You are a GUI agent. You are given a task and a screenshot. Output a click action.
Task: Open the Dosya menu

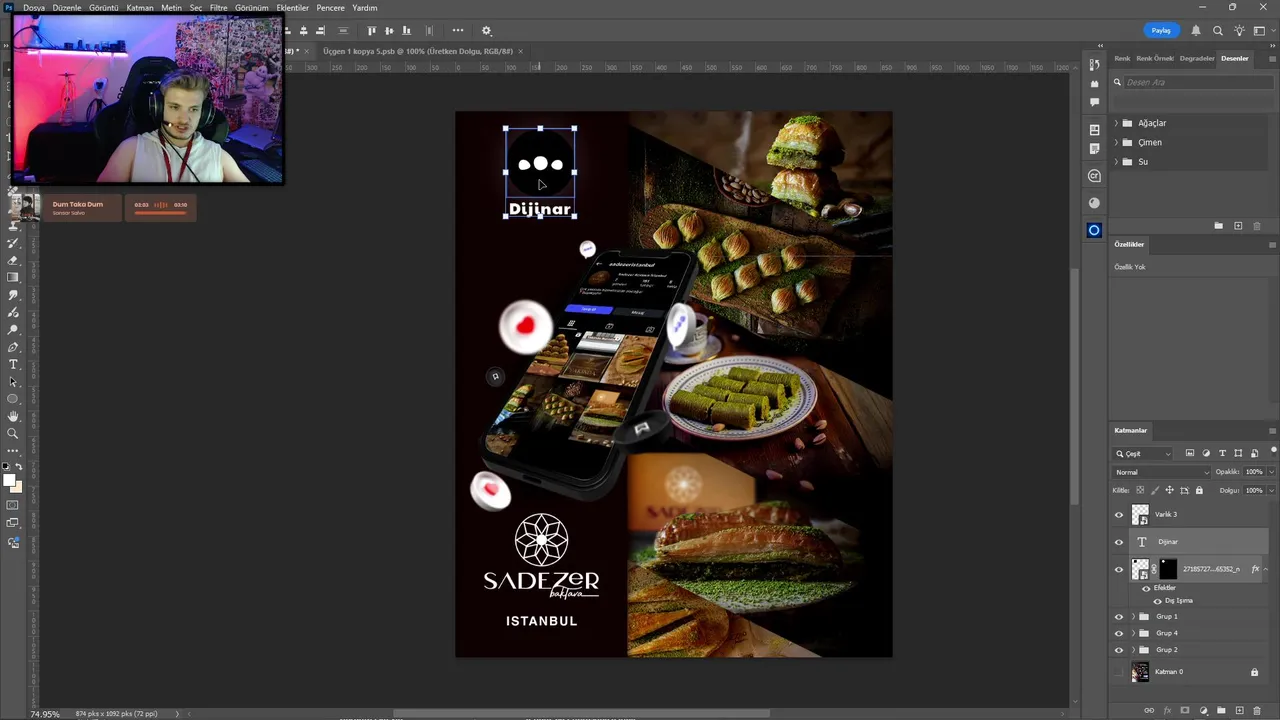point(34,8)
